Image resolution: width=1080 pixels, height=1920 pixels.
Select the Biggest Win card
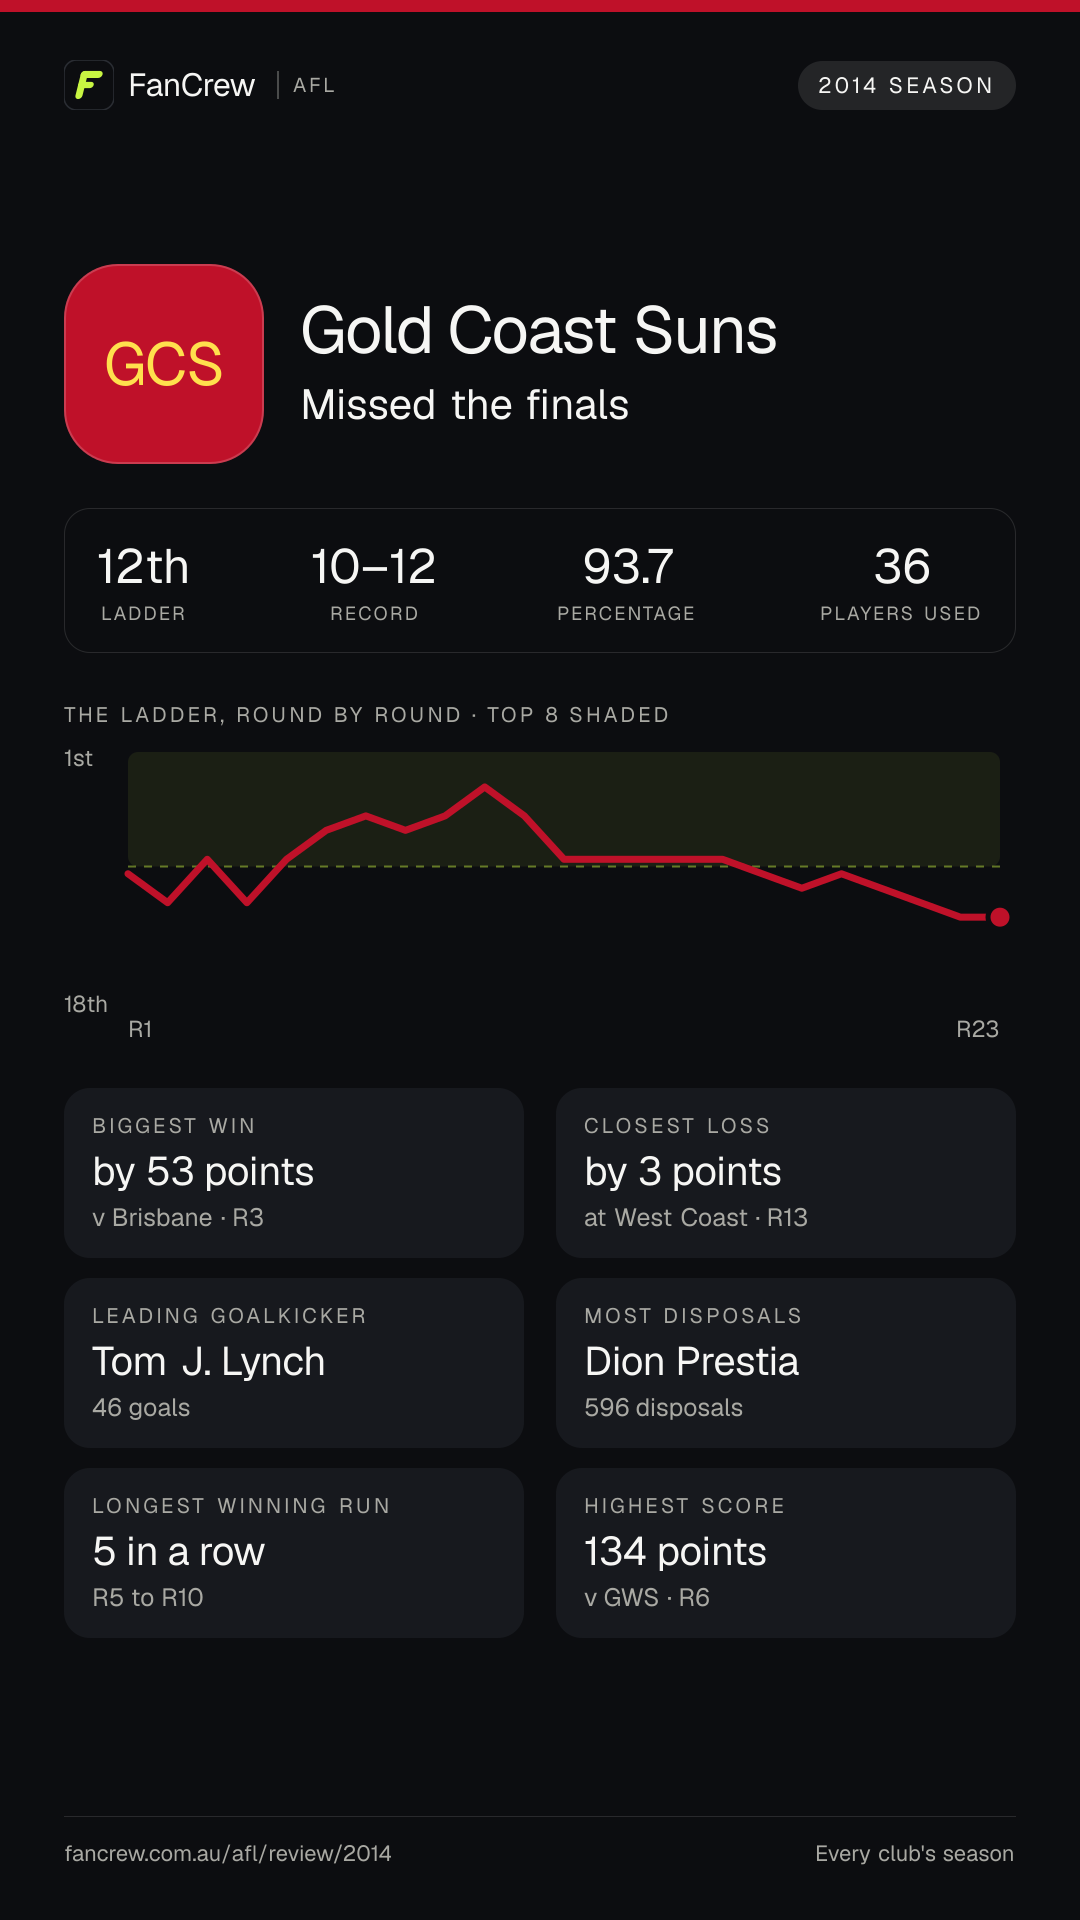(294, 1173)
